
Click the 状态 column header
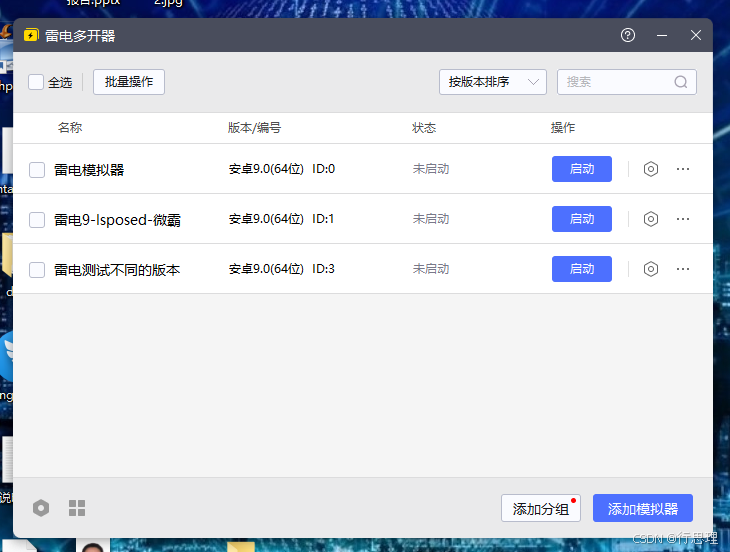424,128
